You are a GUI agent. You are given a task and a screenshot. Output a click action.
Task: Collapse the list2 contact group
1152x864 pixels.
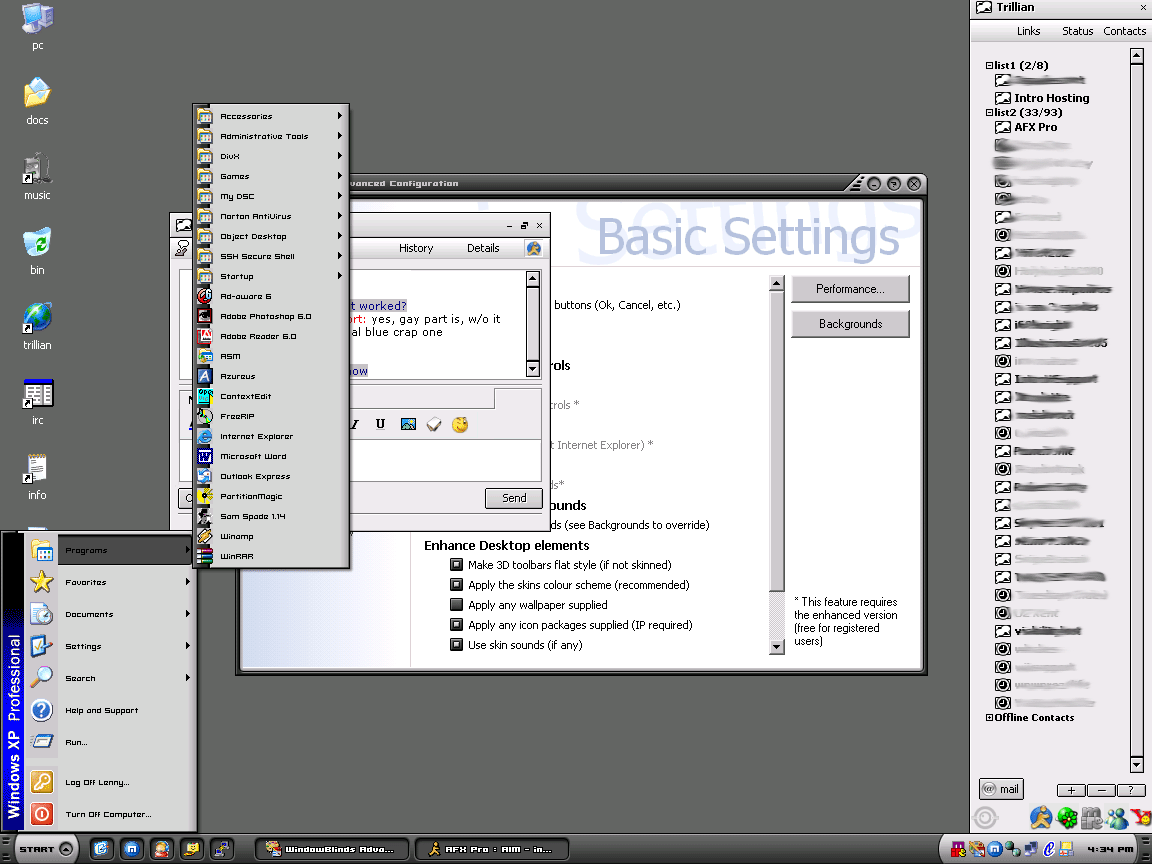(990, 113)
